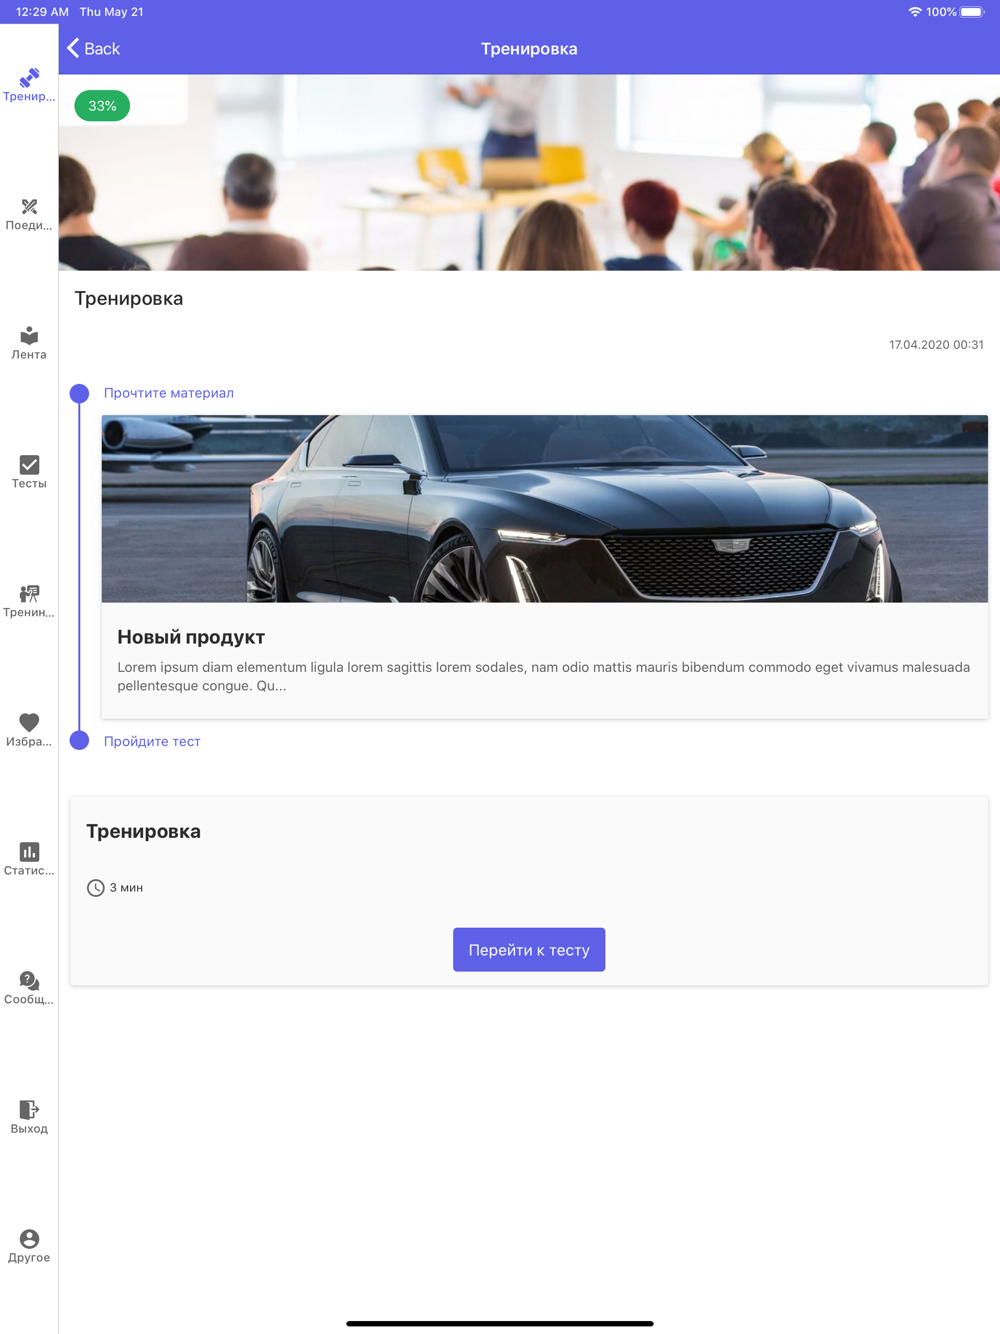Open the Избра... heart favorites icon
The image size is (1000, 1334).
pos(29,722)
